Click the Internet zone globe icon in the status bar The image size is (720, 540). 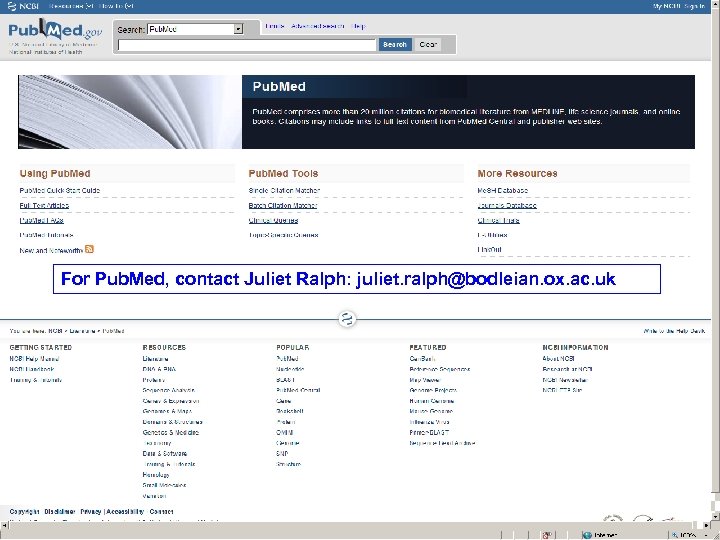click(x=586, y=535)
